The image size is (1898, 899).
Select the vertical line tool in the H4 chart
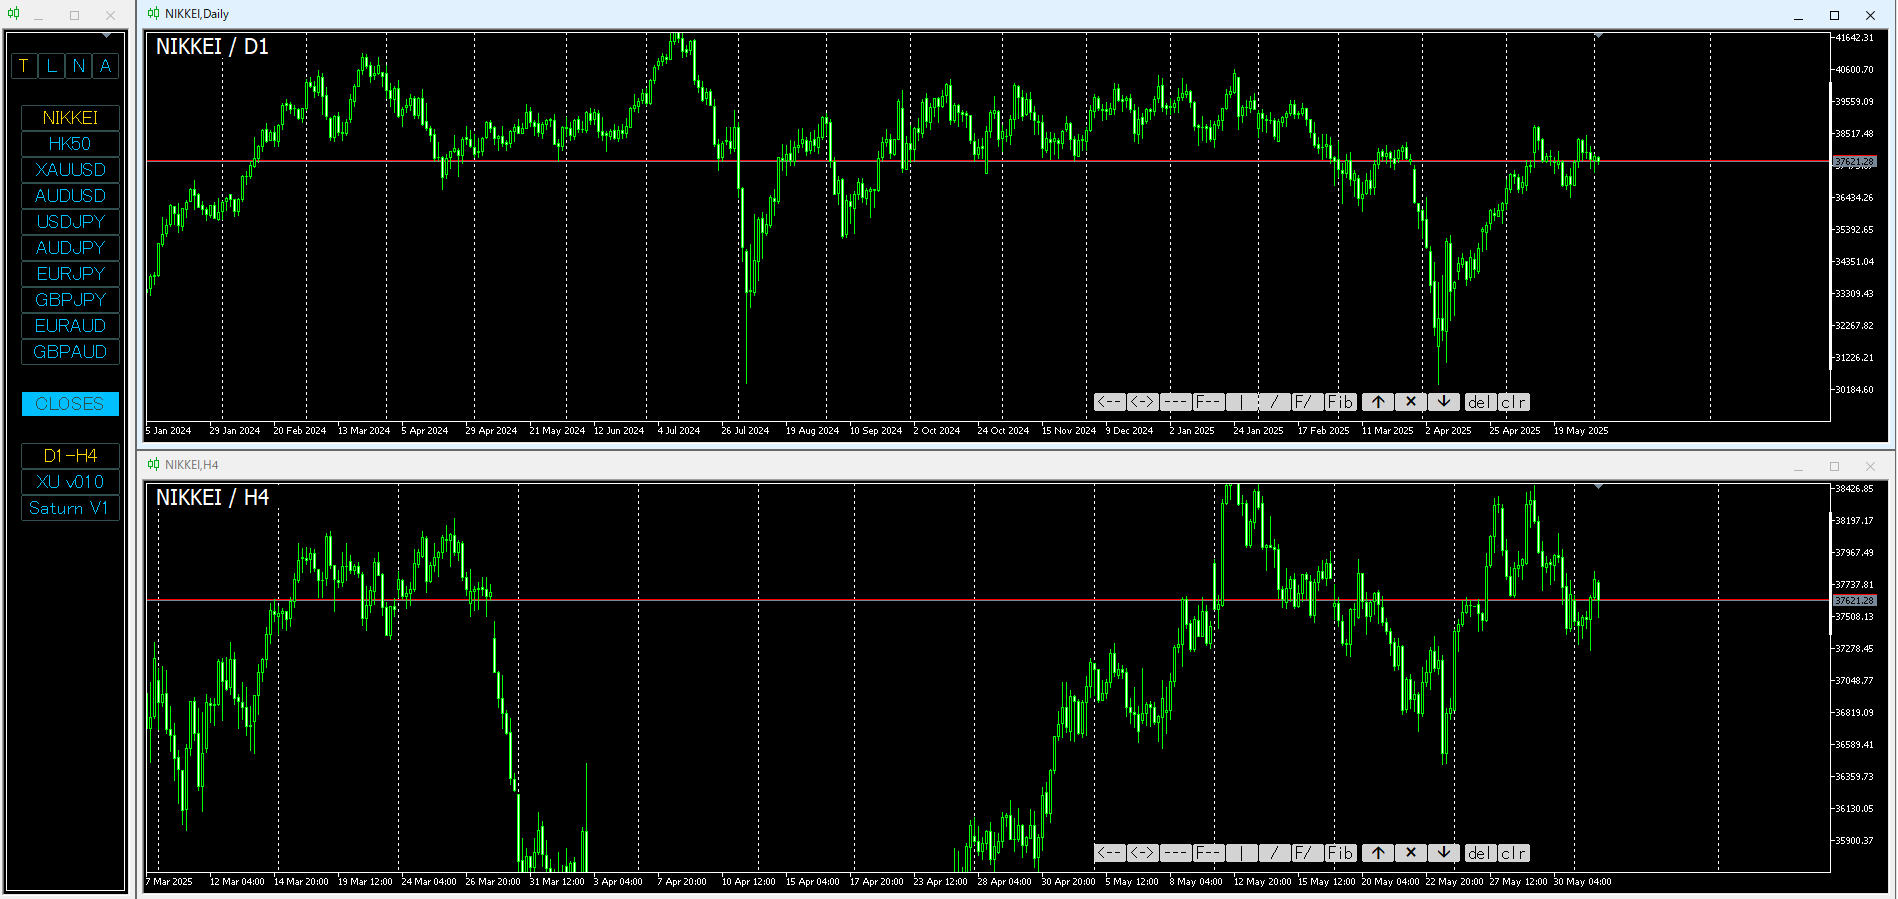tap(1242, 853)
